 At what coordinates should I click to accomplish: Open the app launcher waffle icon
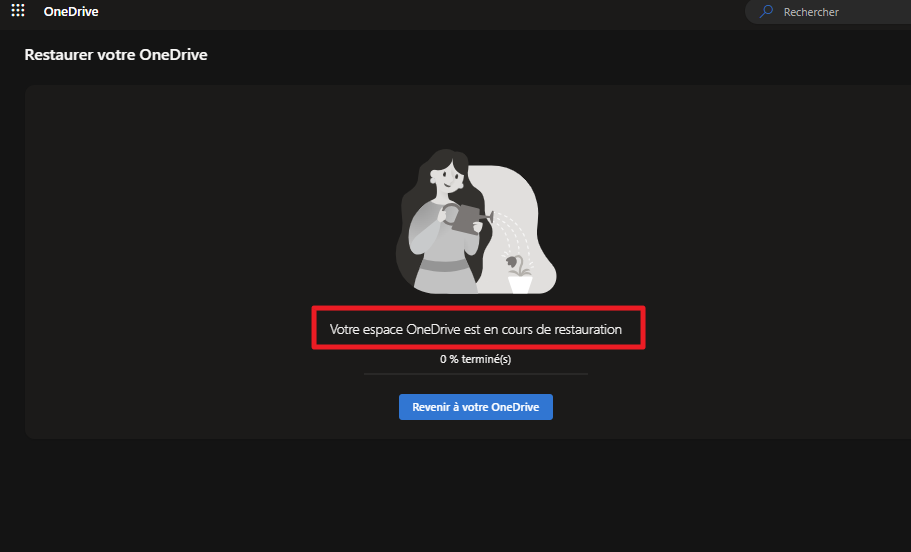(18, 10)
